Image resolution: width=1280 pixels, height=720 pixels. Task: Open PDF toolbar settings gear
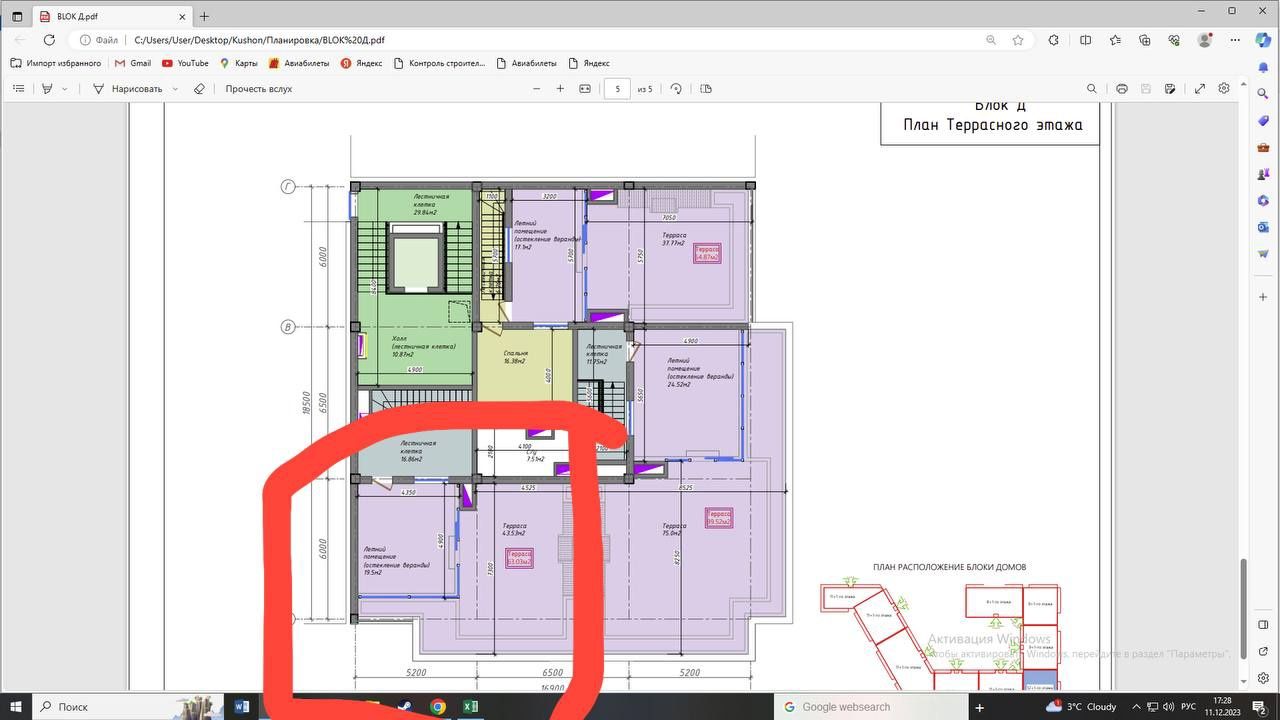tap(1224, 89)
